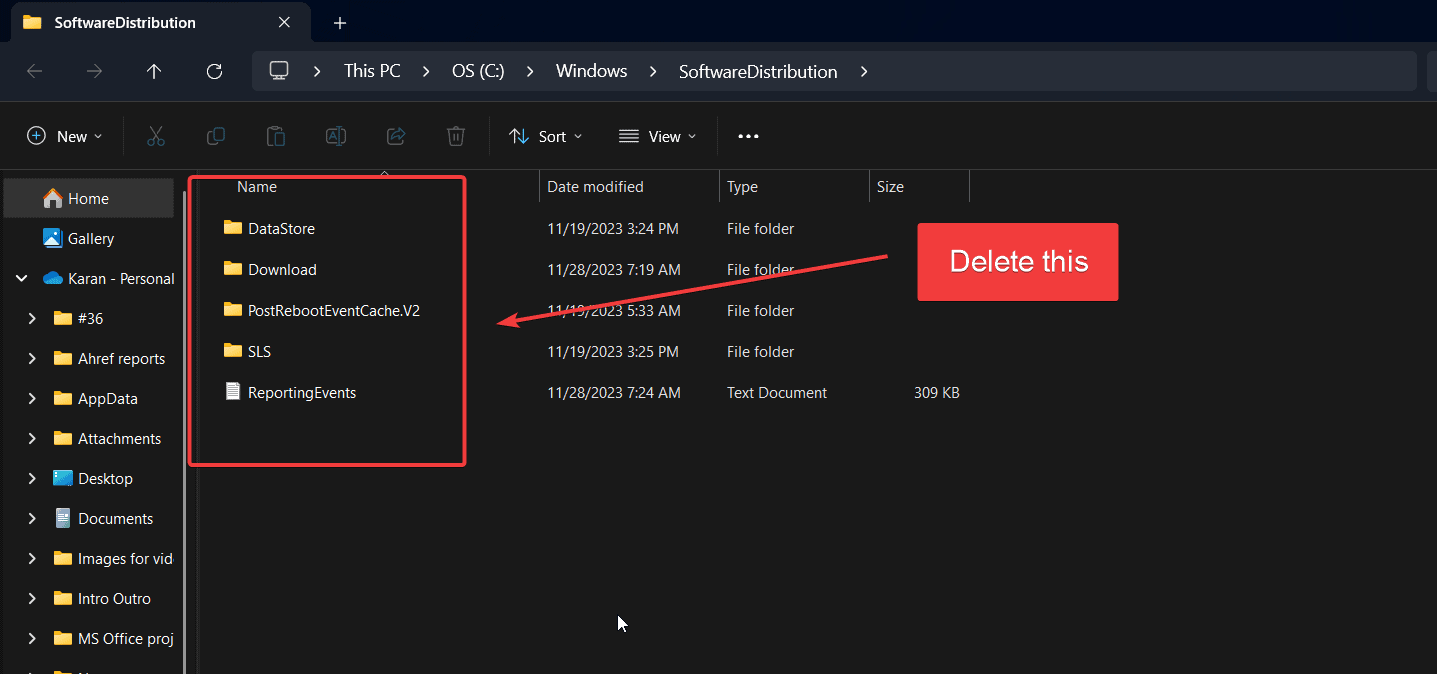Expand the AppData folder node
Image resolution: width=1437 pixels, height=674 pixels.
pyautogui.click(x=32, y=399)
